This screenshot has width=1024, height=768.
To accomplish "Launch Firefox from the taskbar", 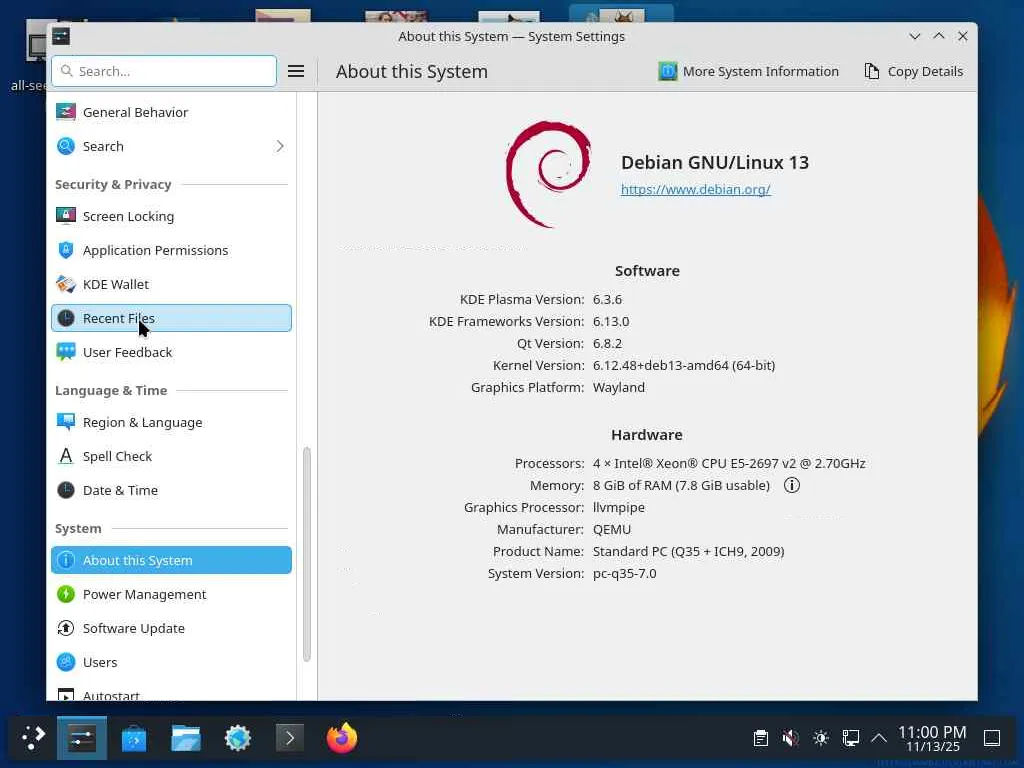I will [x=342, y=738].
